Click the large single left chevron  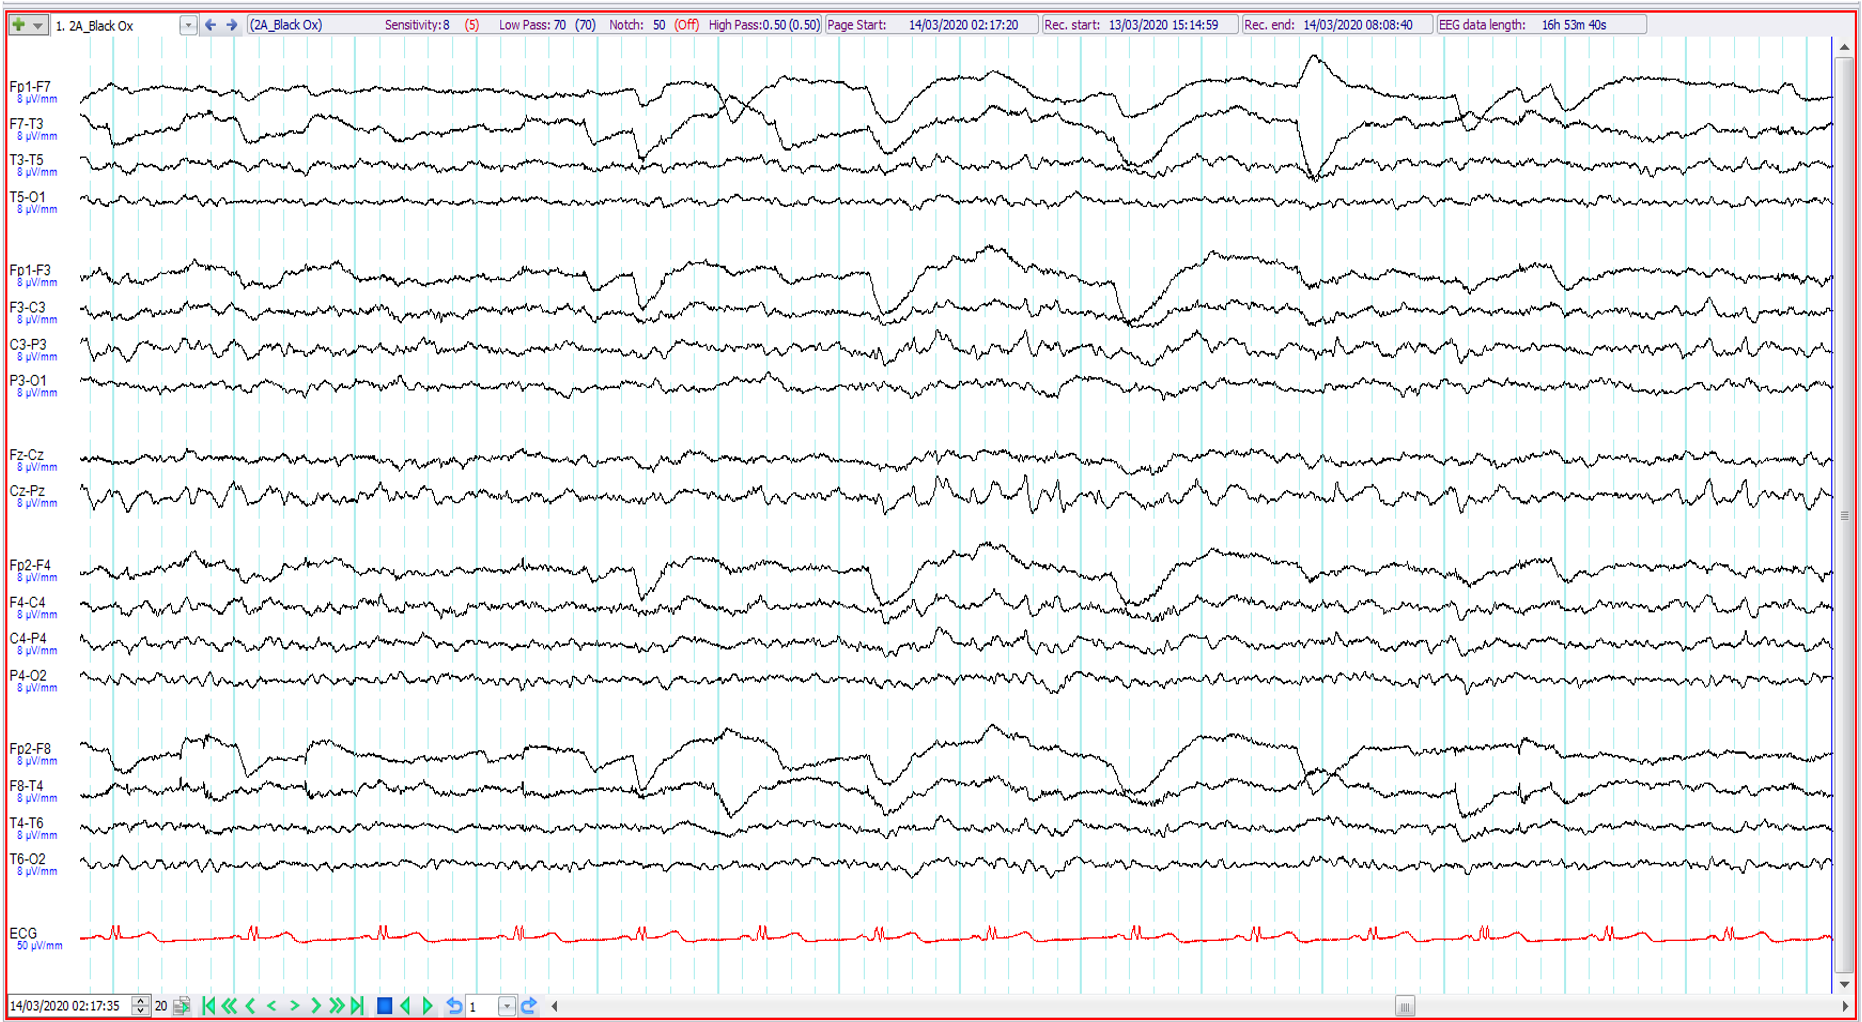(x=251, y=1006)
